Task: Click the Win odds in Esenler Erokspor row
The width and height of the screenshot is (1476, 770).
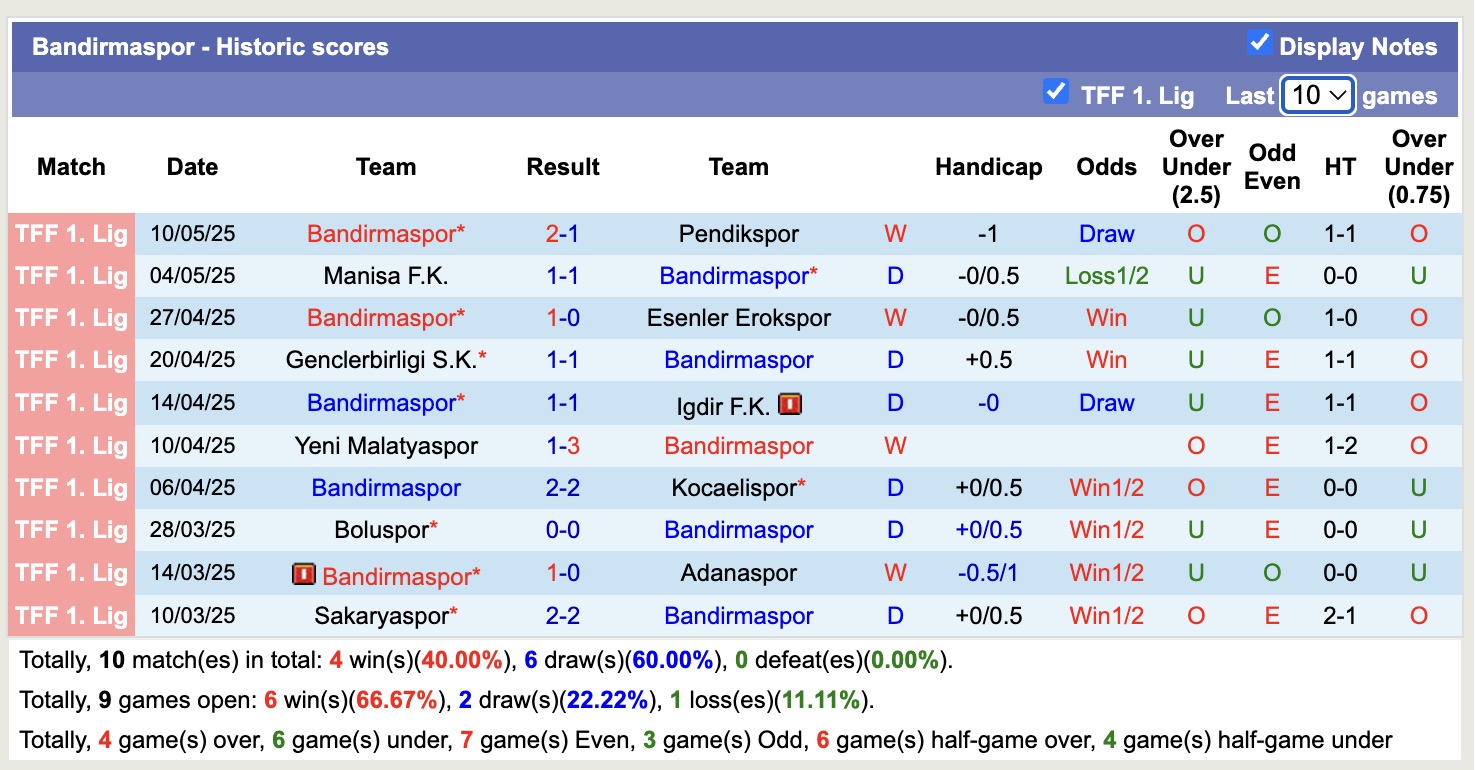Action: 1106,318
